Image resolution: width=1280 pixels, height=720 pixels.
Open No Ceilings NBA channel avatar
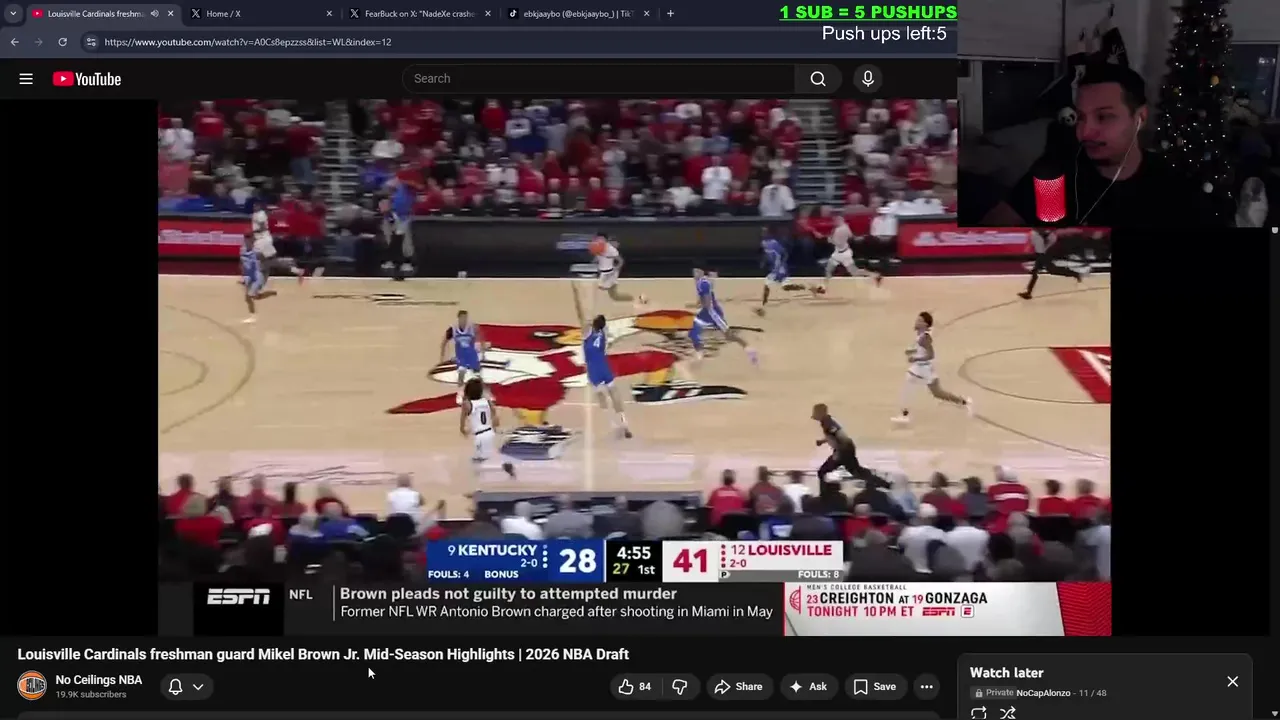(x=32, y=686)
